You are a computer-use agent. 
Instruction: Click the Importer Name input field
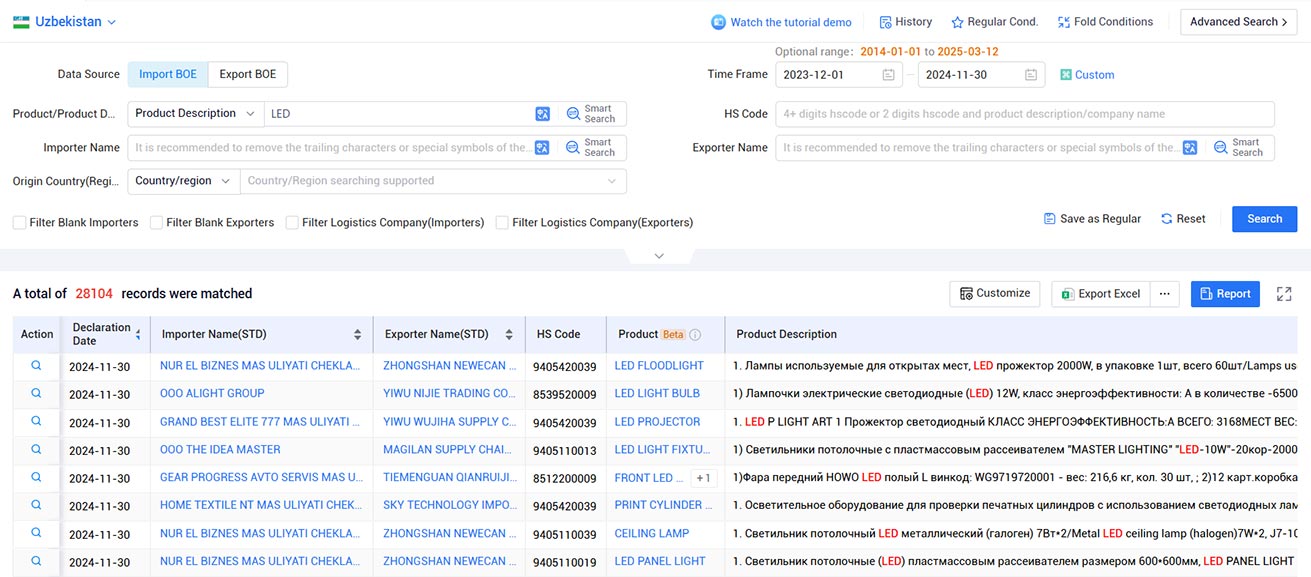pos(331,148)
